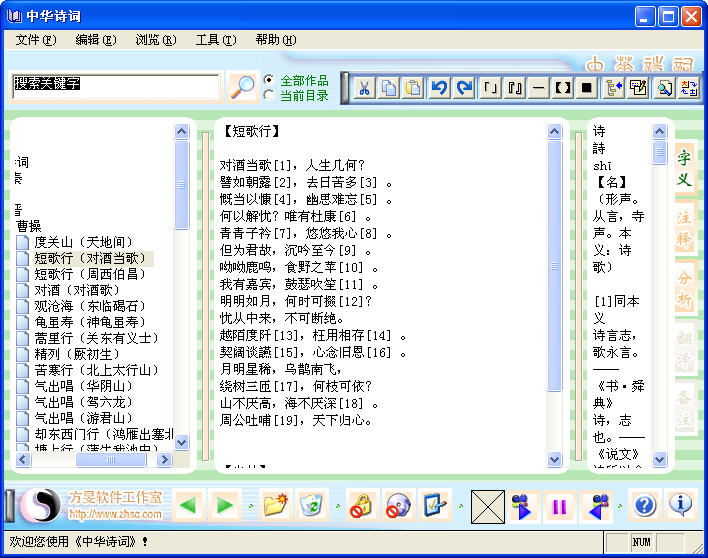Screen dimensions: 708x558
Task: Play forward with people icon
Action: [x=522, y=506]
